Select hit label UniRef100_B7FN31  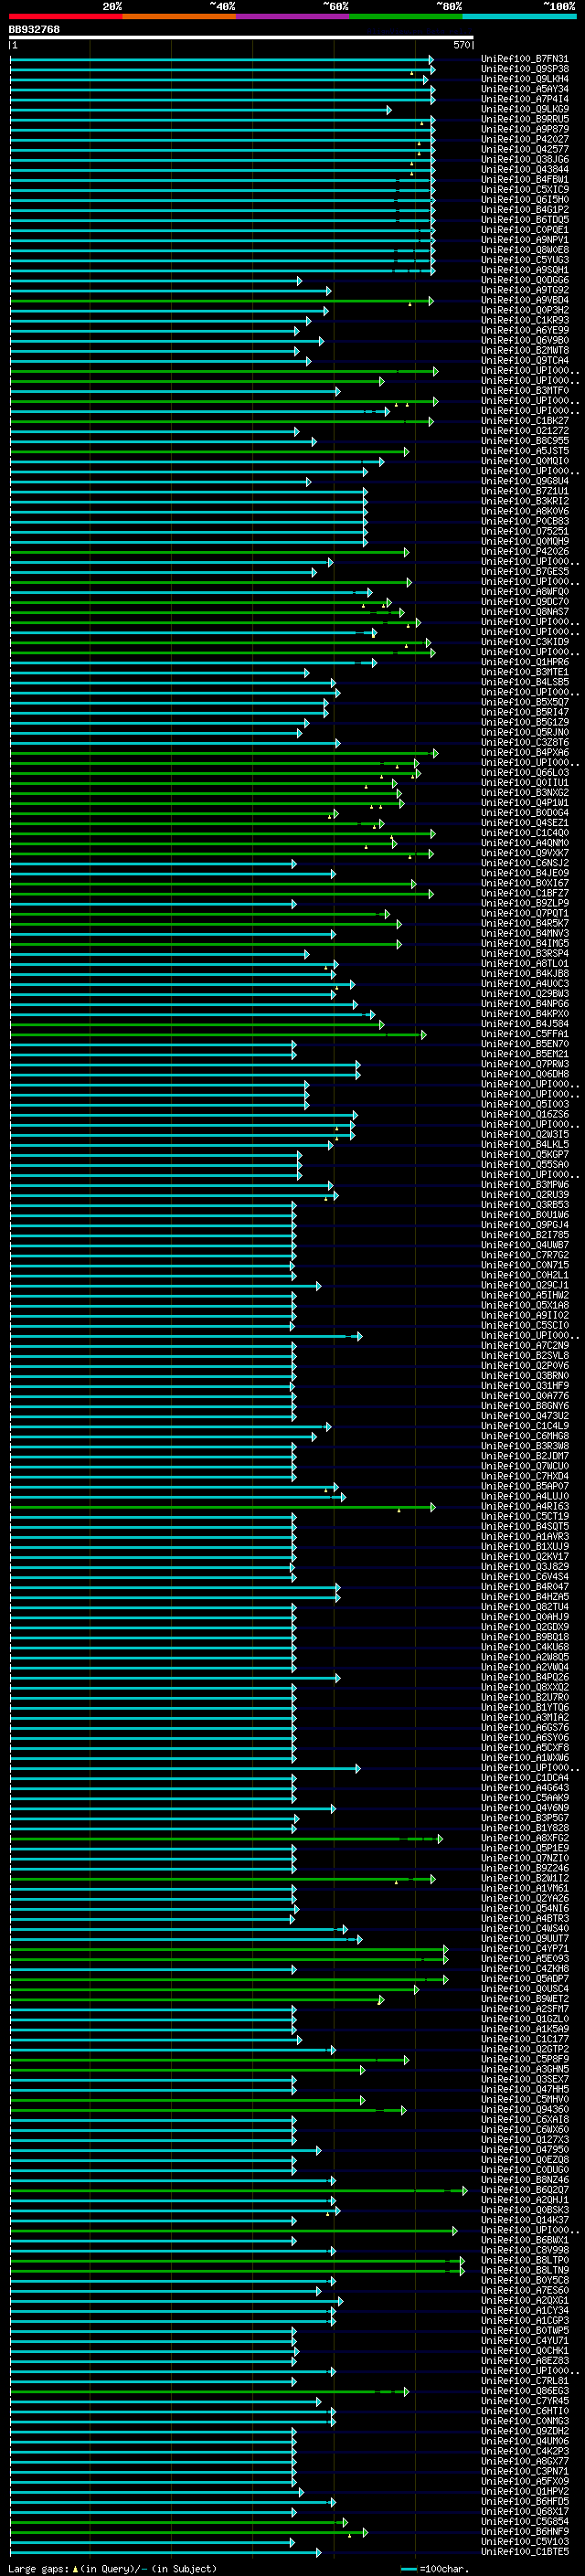[525, 59]
